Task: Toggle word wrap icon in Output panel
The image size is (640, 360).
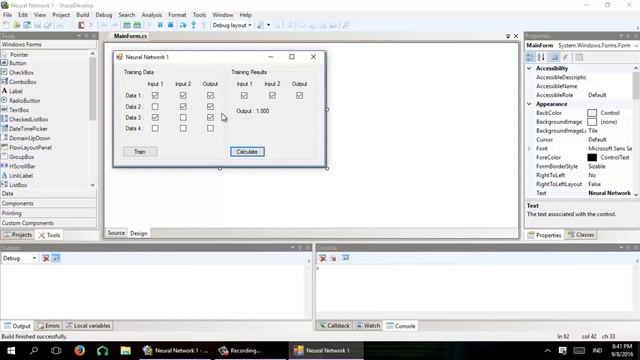Action: [x=56, y=258]
